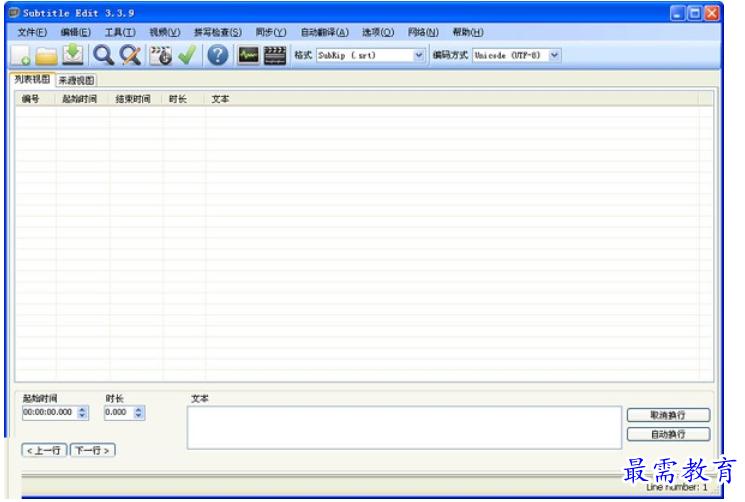This screenshot has width=745, height=502.
Task: Open Find with the magnifier icon
Action: (x=103, y=55)
